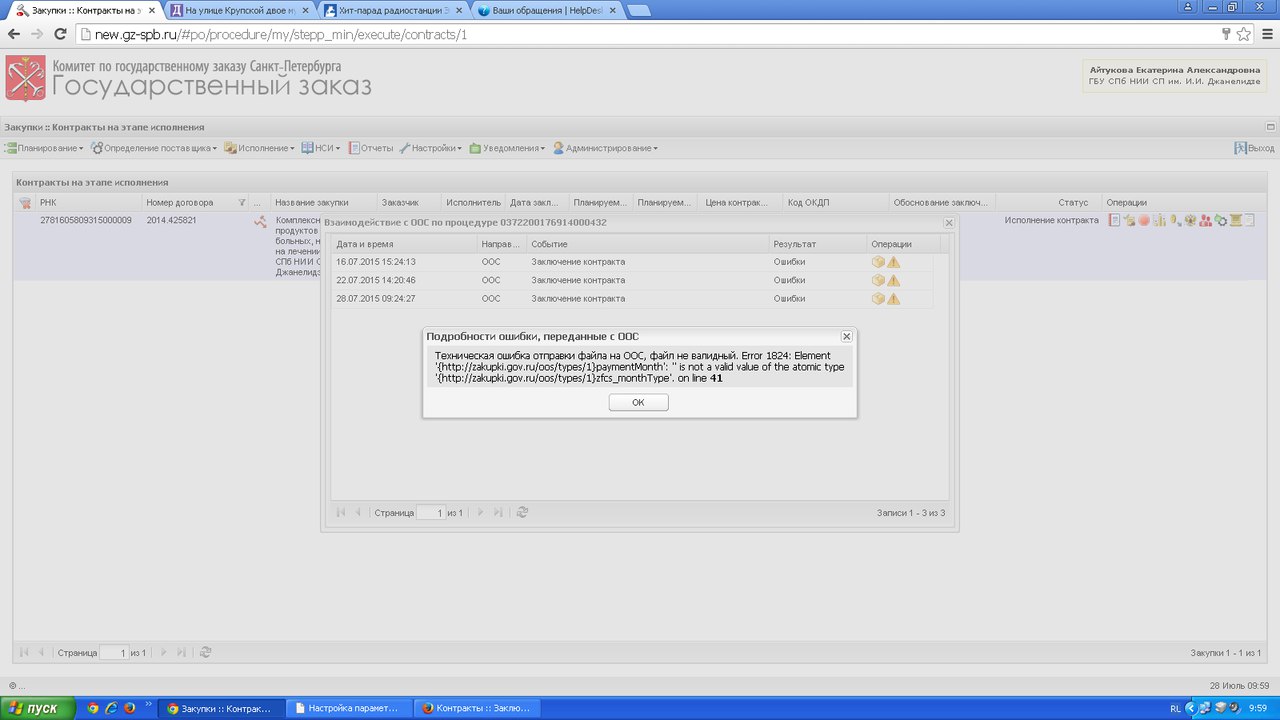Switch to the Хит-парад радиостанции tab
The height and width of the screenshot is (720, 1280).
394,10
